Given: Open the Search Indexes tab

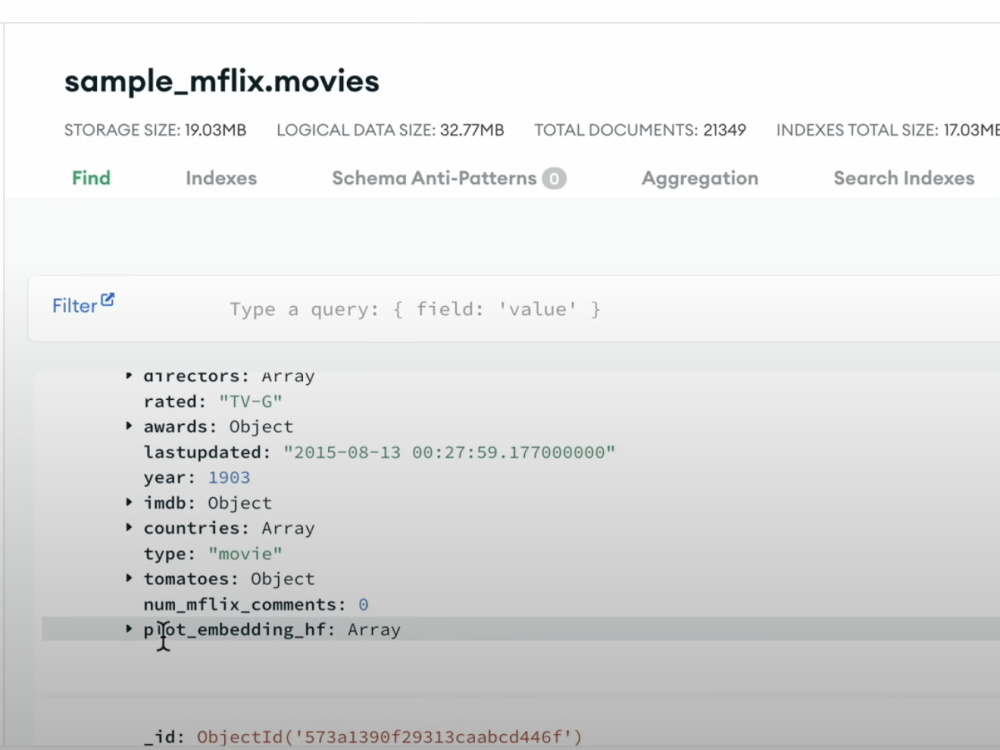Looking at the screenshot, I should click(x=904, y=178).
